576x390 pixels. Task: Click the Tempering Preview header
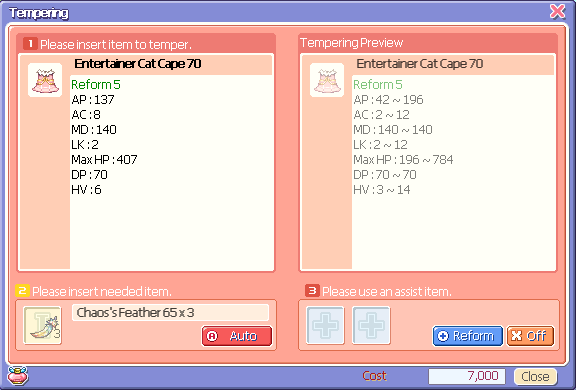(352, 43)
